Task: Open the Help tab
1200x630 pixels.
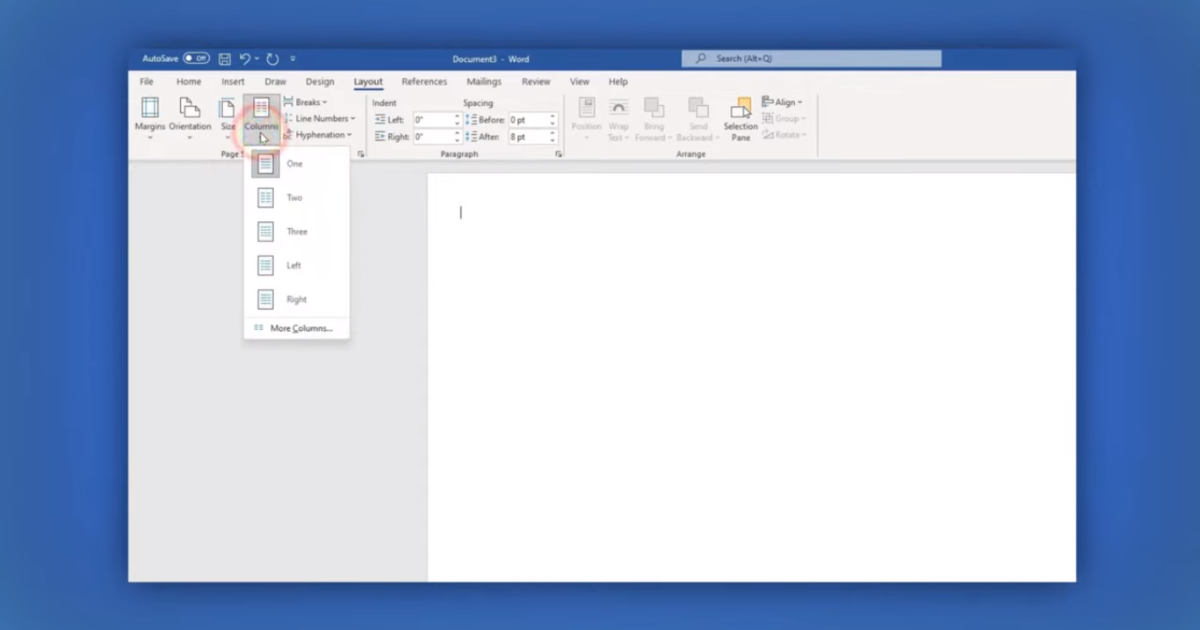Action: point(618,82)
